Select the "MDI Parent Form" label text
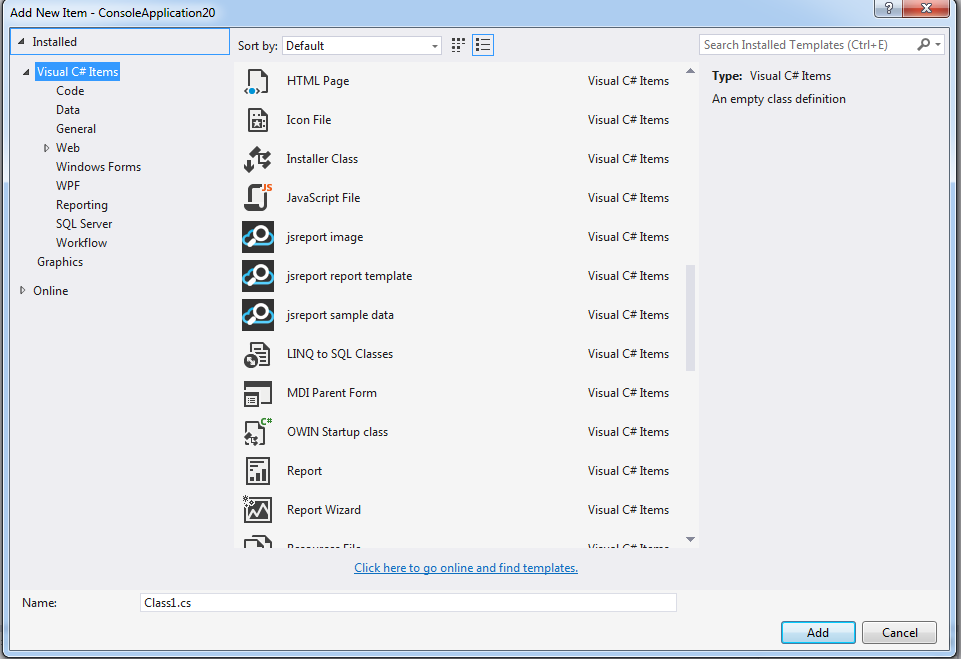Screen dimensions: 961x659 coord(332,393)
